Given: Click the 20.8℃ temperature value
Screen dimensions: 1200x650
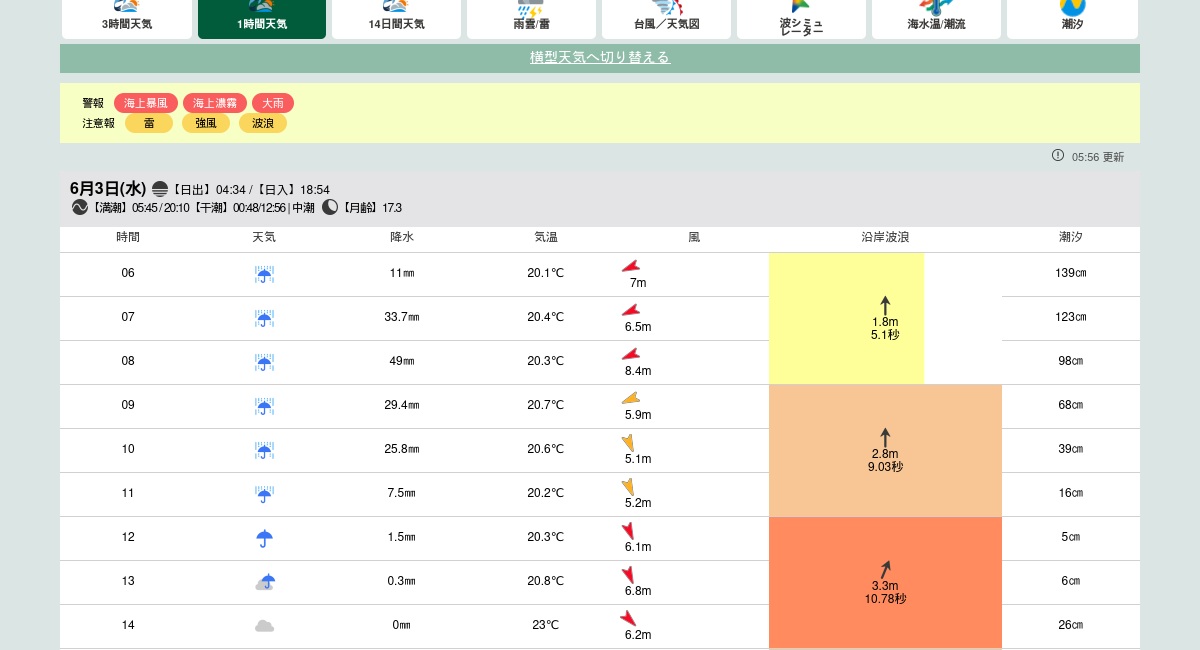Looking at the screenshot, I should click(x=546, y=582).
